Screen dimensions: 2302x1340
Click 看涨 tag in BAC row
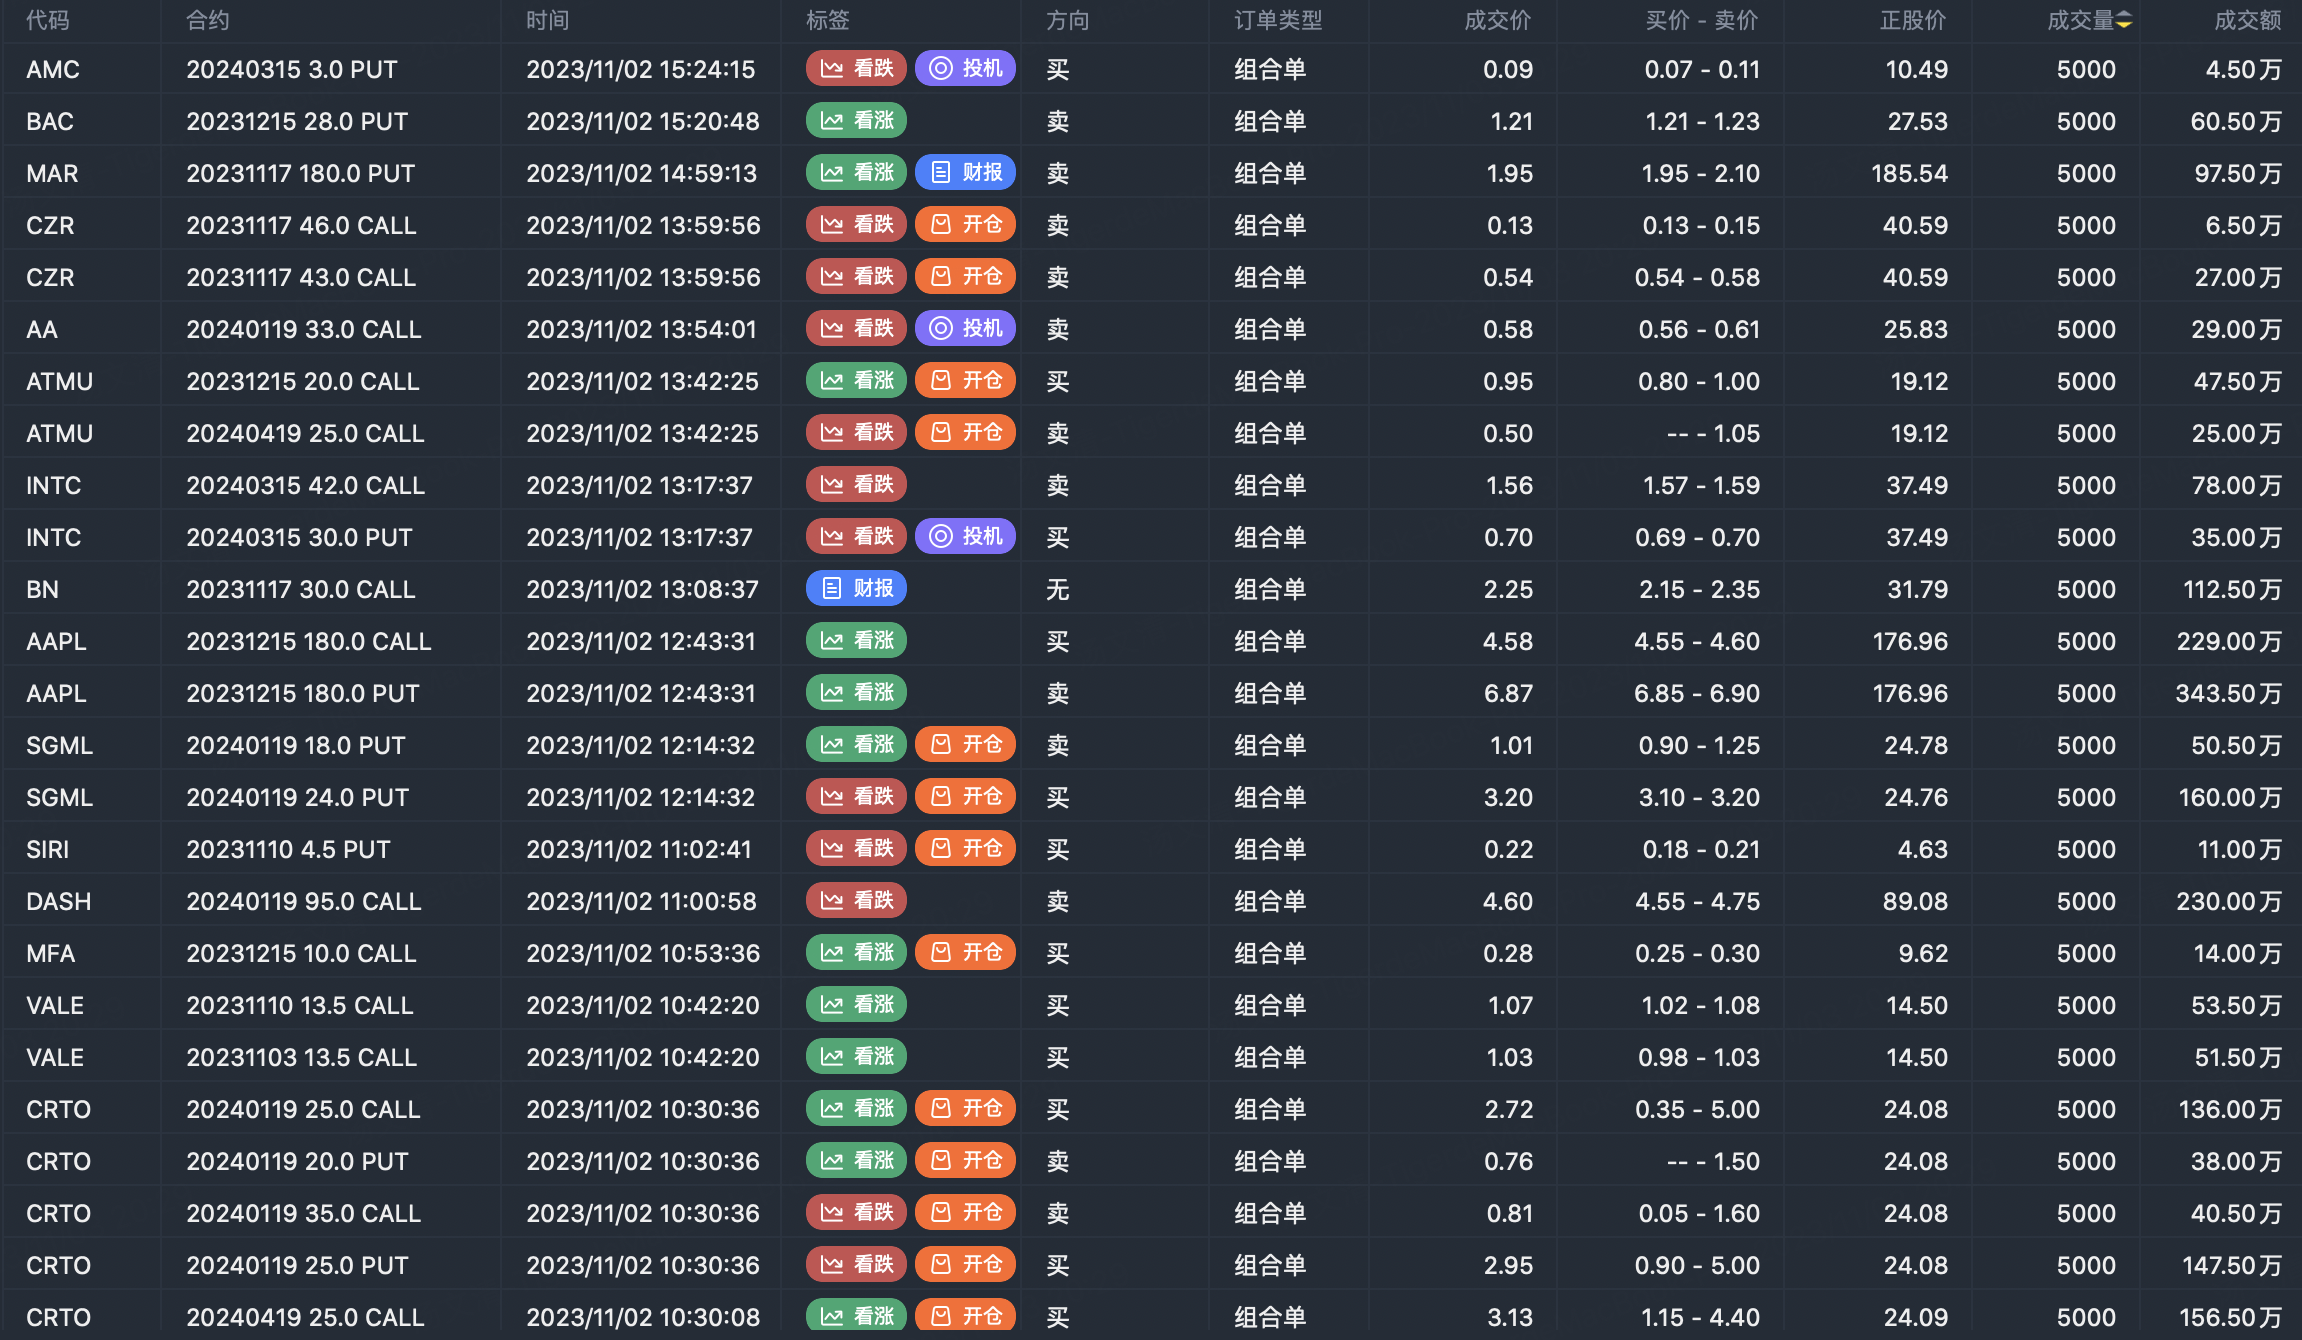pos(856,120)
